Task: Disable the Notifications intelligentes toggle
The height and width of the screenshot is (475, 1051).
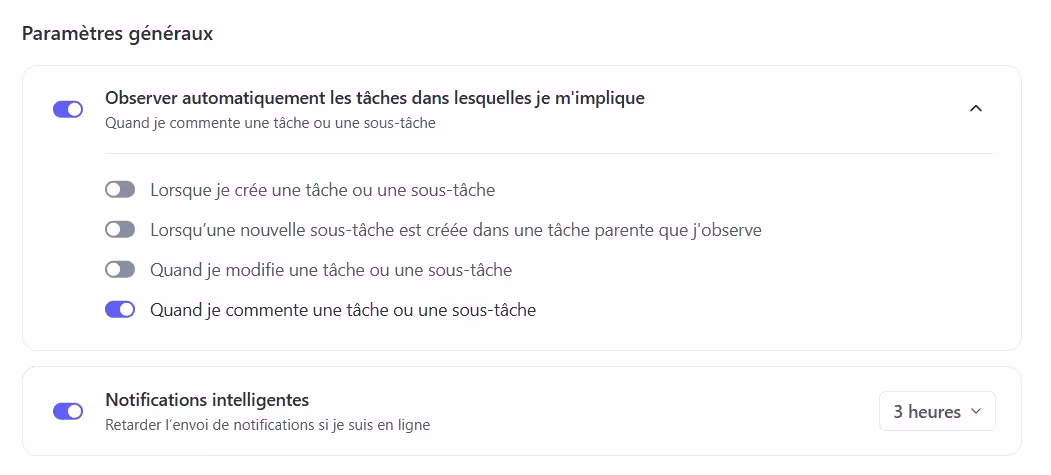Action: click(68, 411)
